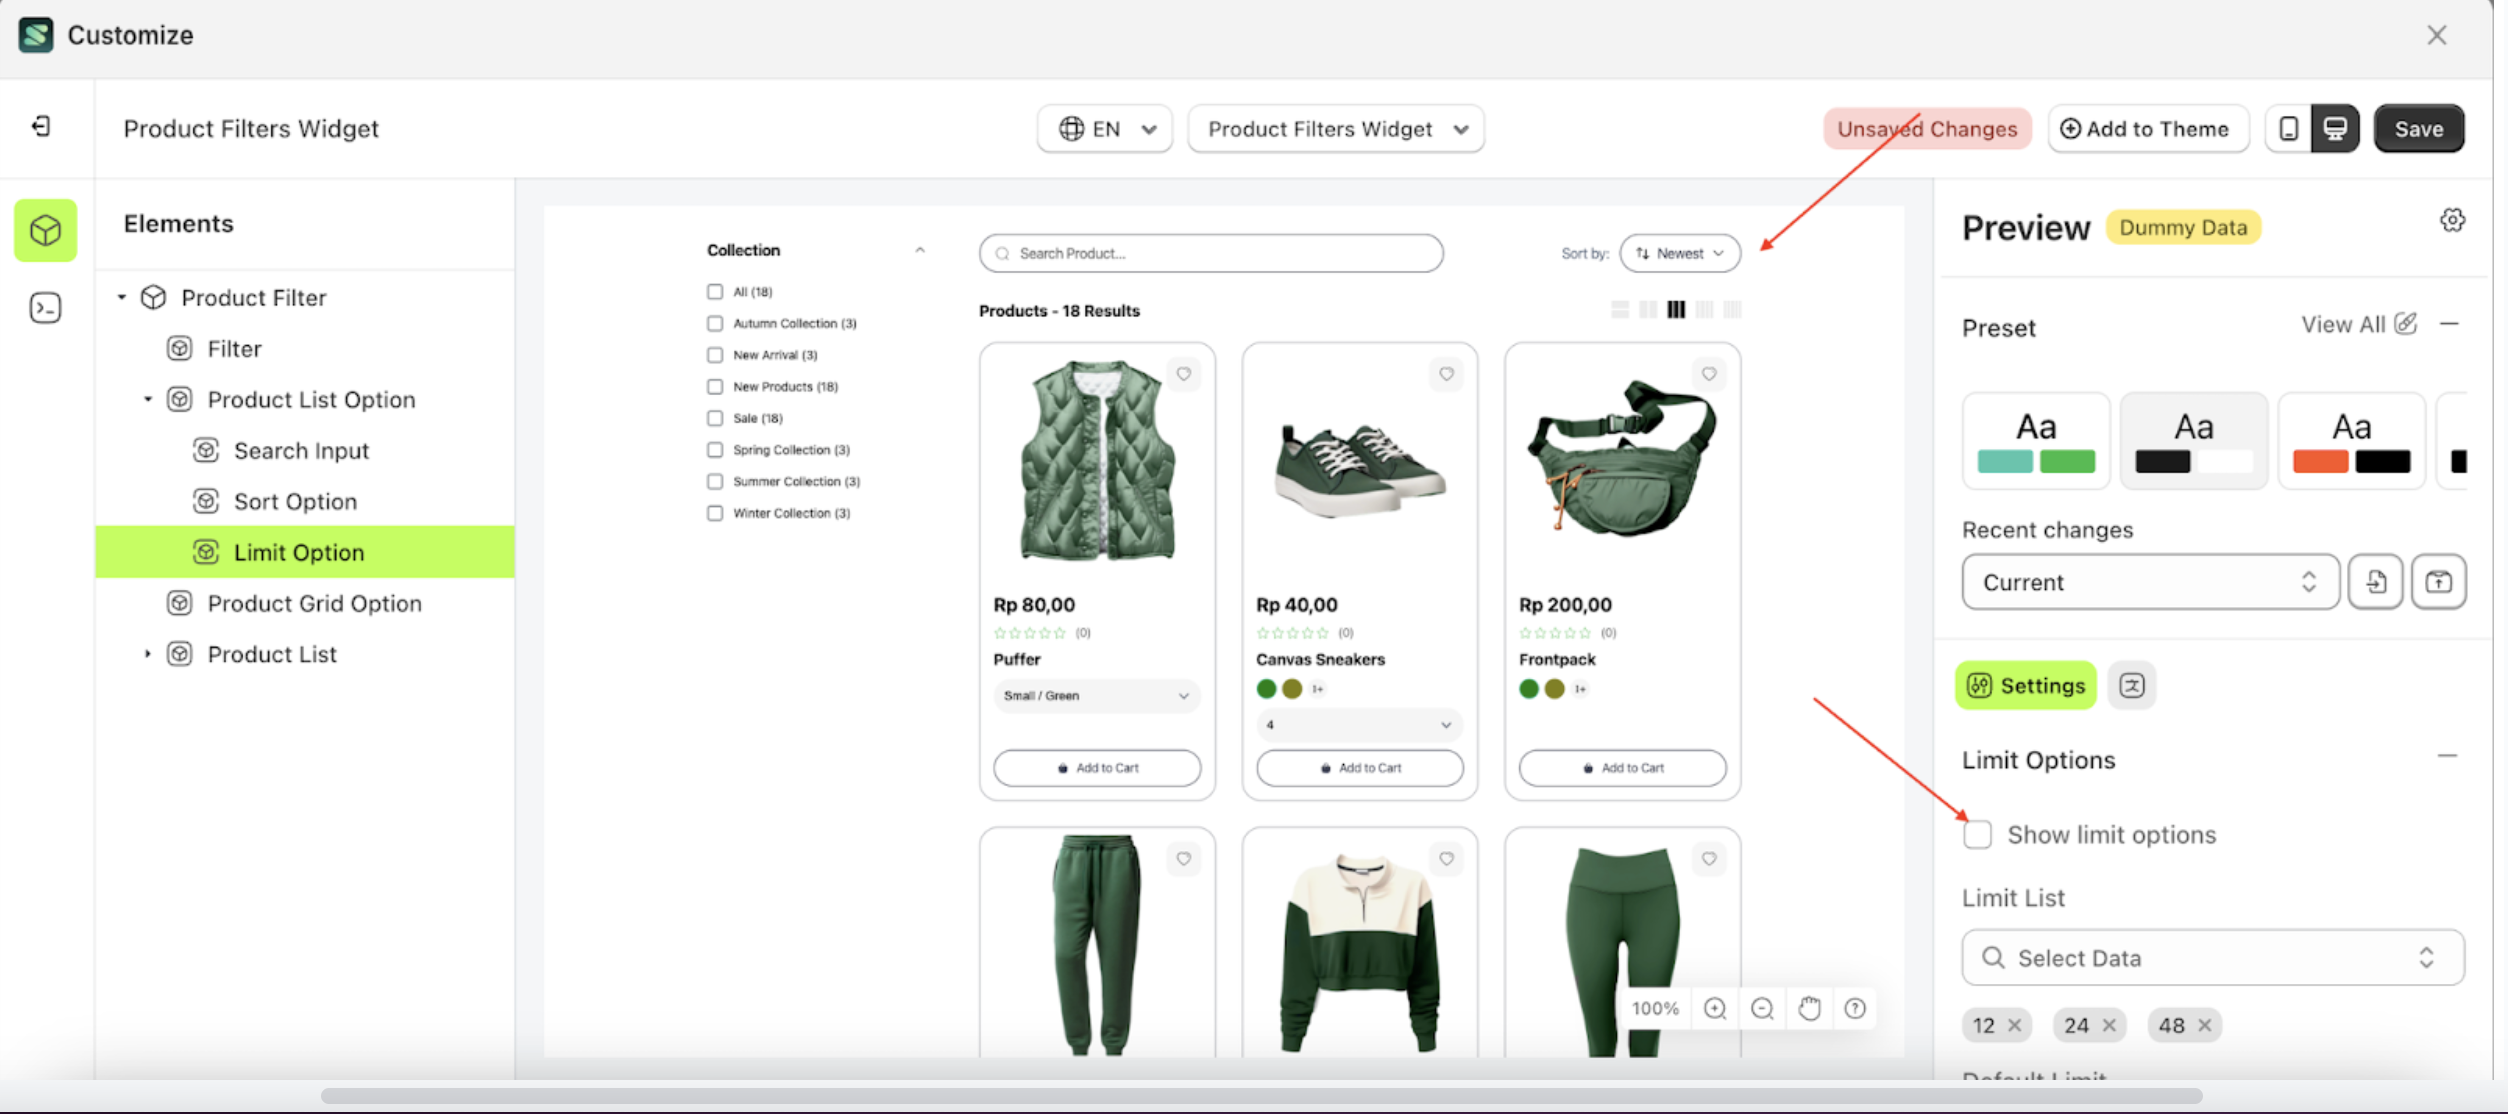Check the Autumn Collection filter
Image resolution: width=2508 pixels, height=1114 pixels.
point(715,323)
